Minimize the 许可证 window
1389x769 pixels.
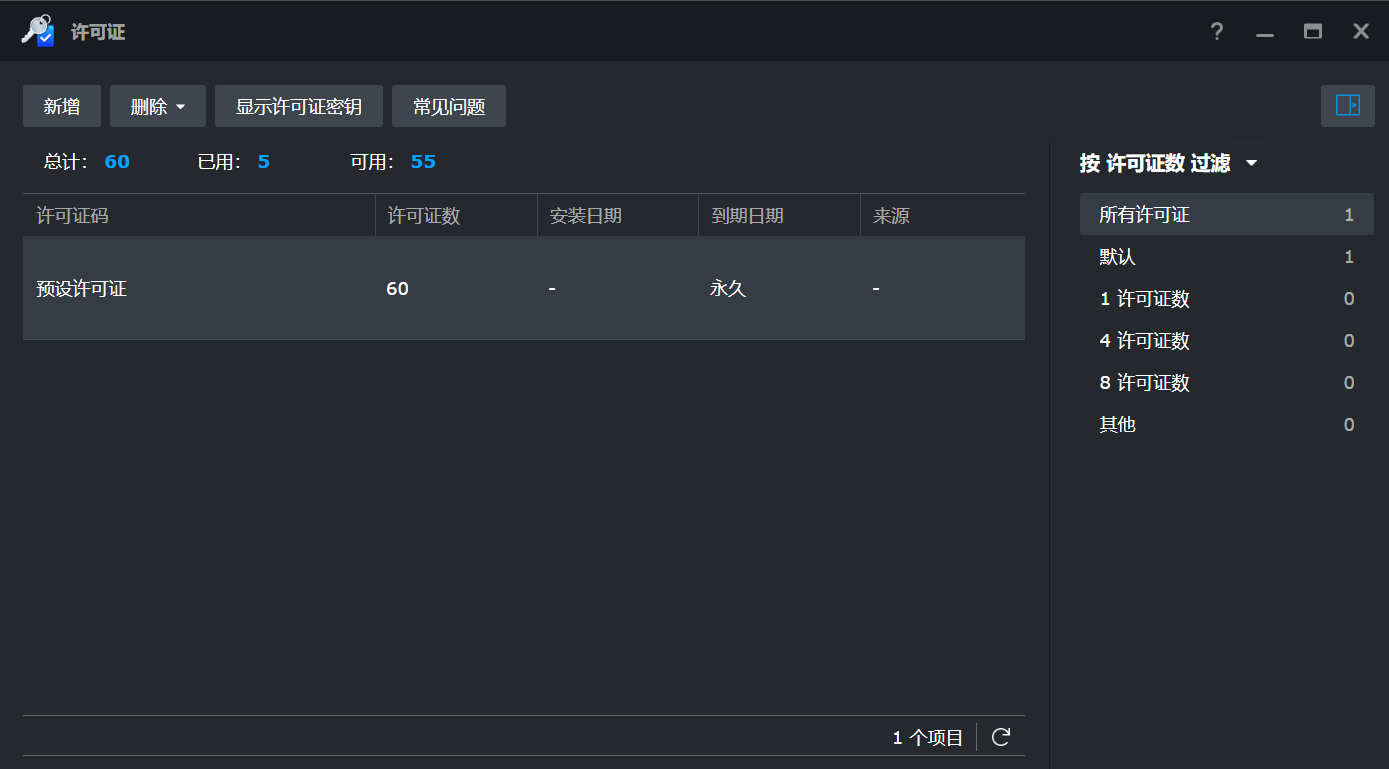tap(1265, 32)
